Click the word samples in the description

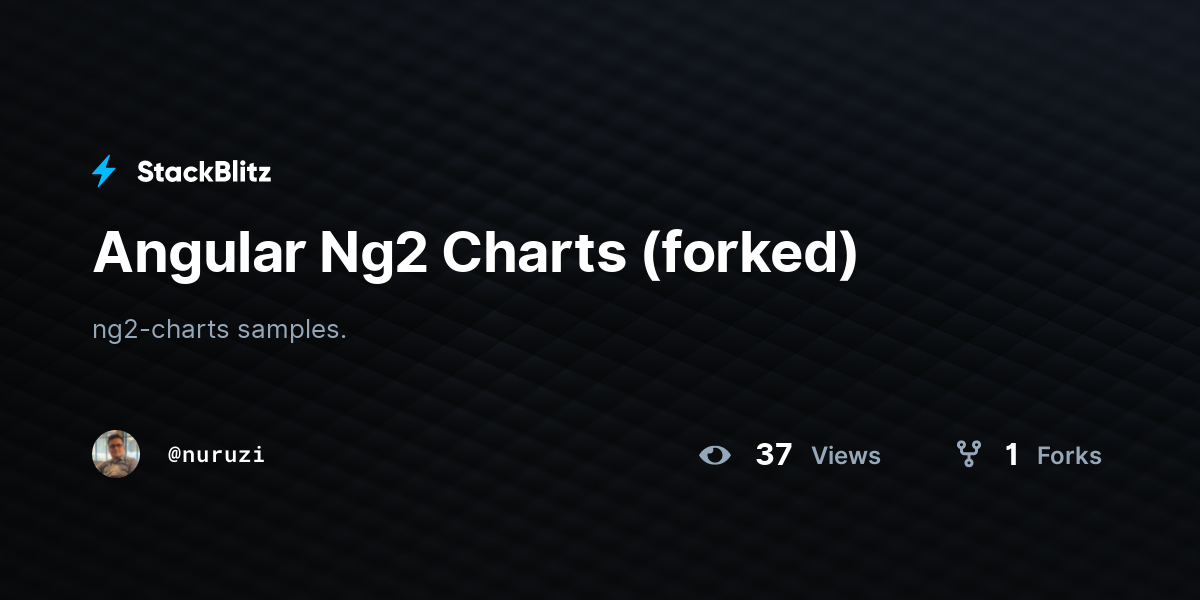292,329
